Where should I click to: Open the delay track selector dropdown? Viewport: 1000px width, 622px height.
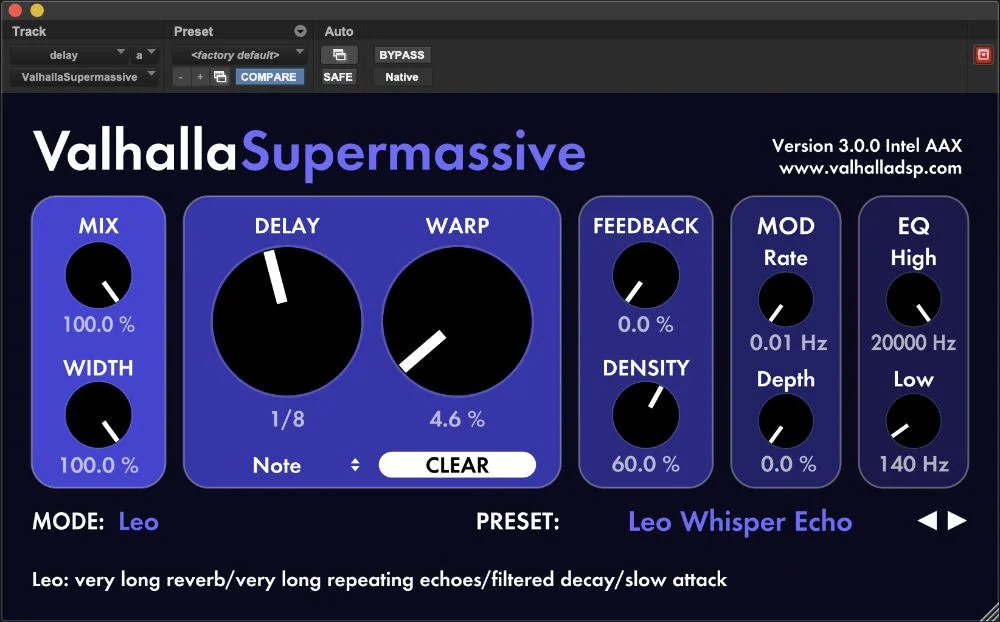point(69,55)
